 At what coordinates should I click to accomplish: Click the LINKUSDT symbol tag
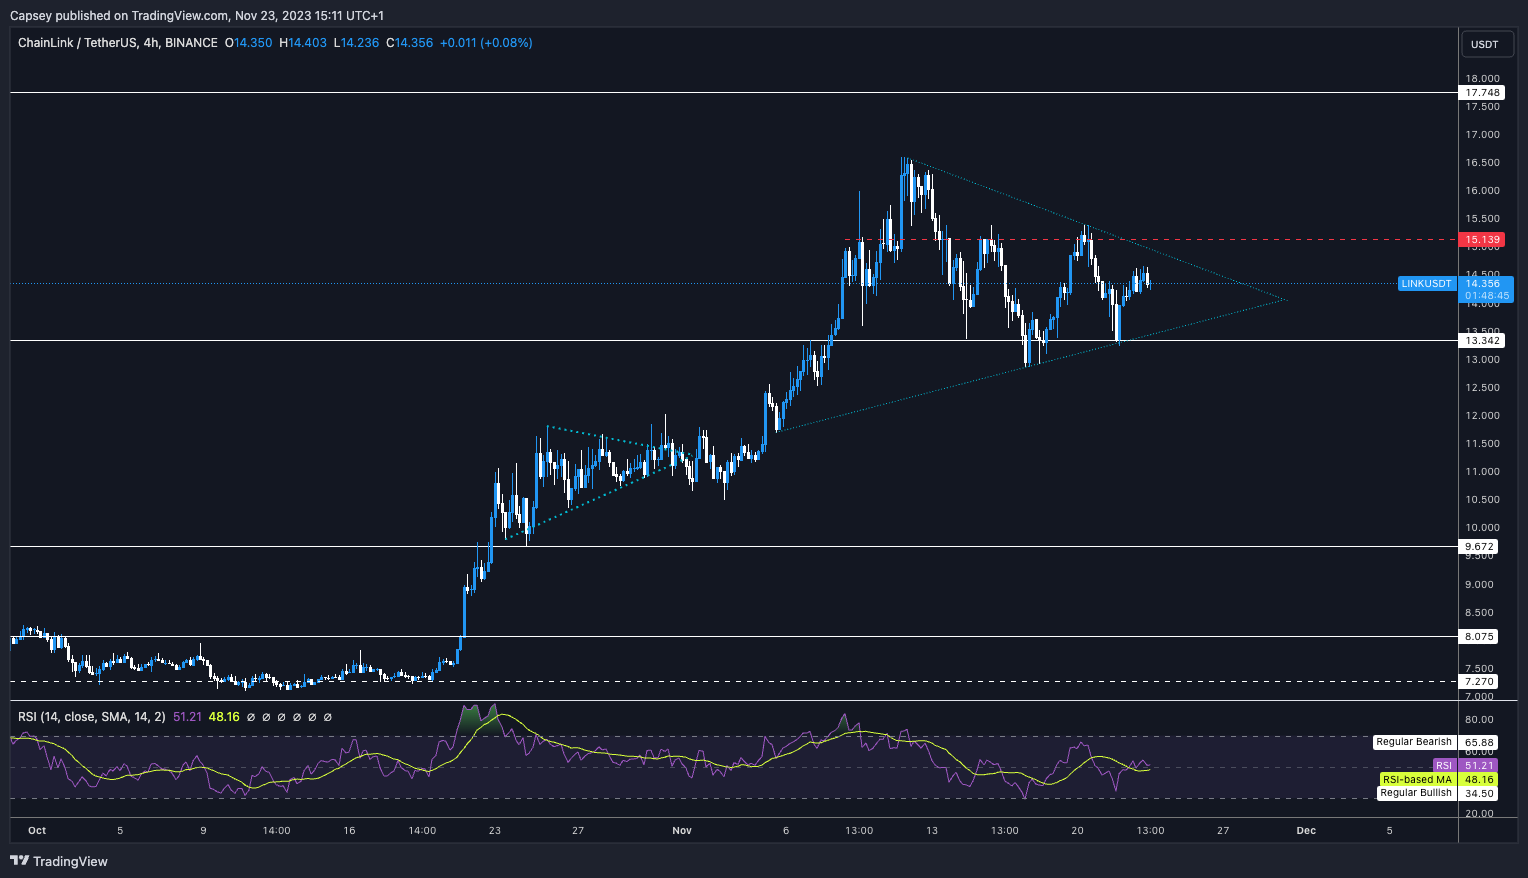click(1426, 284)
